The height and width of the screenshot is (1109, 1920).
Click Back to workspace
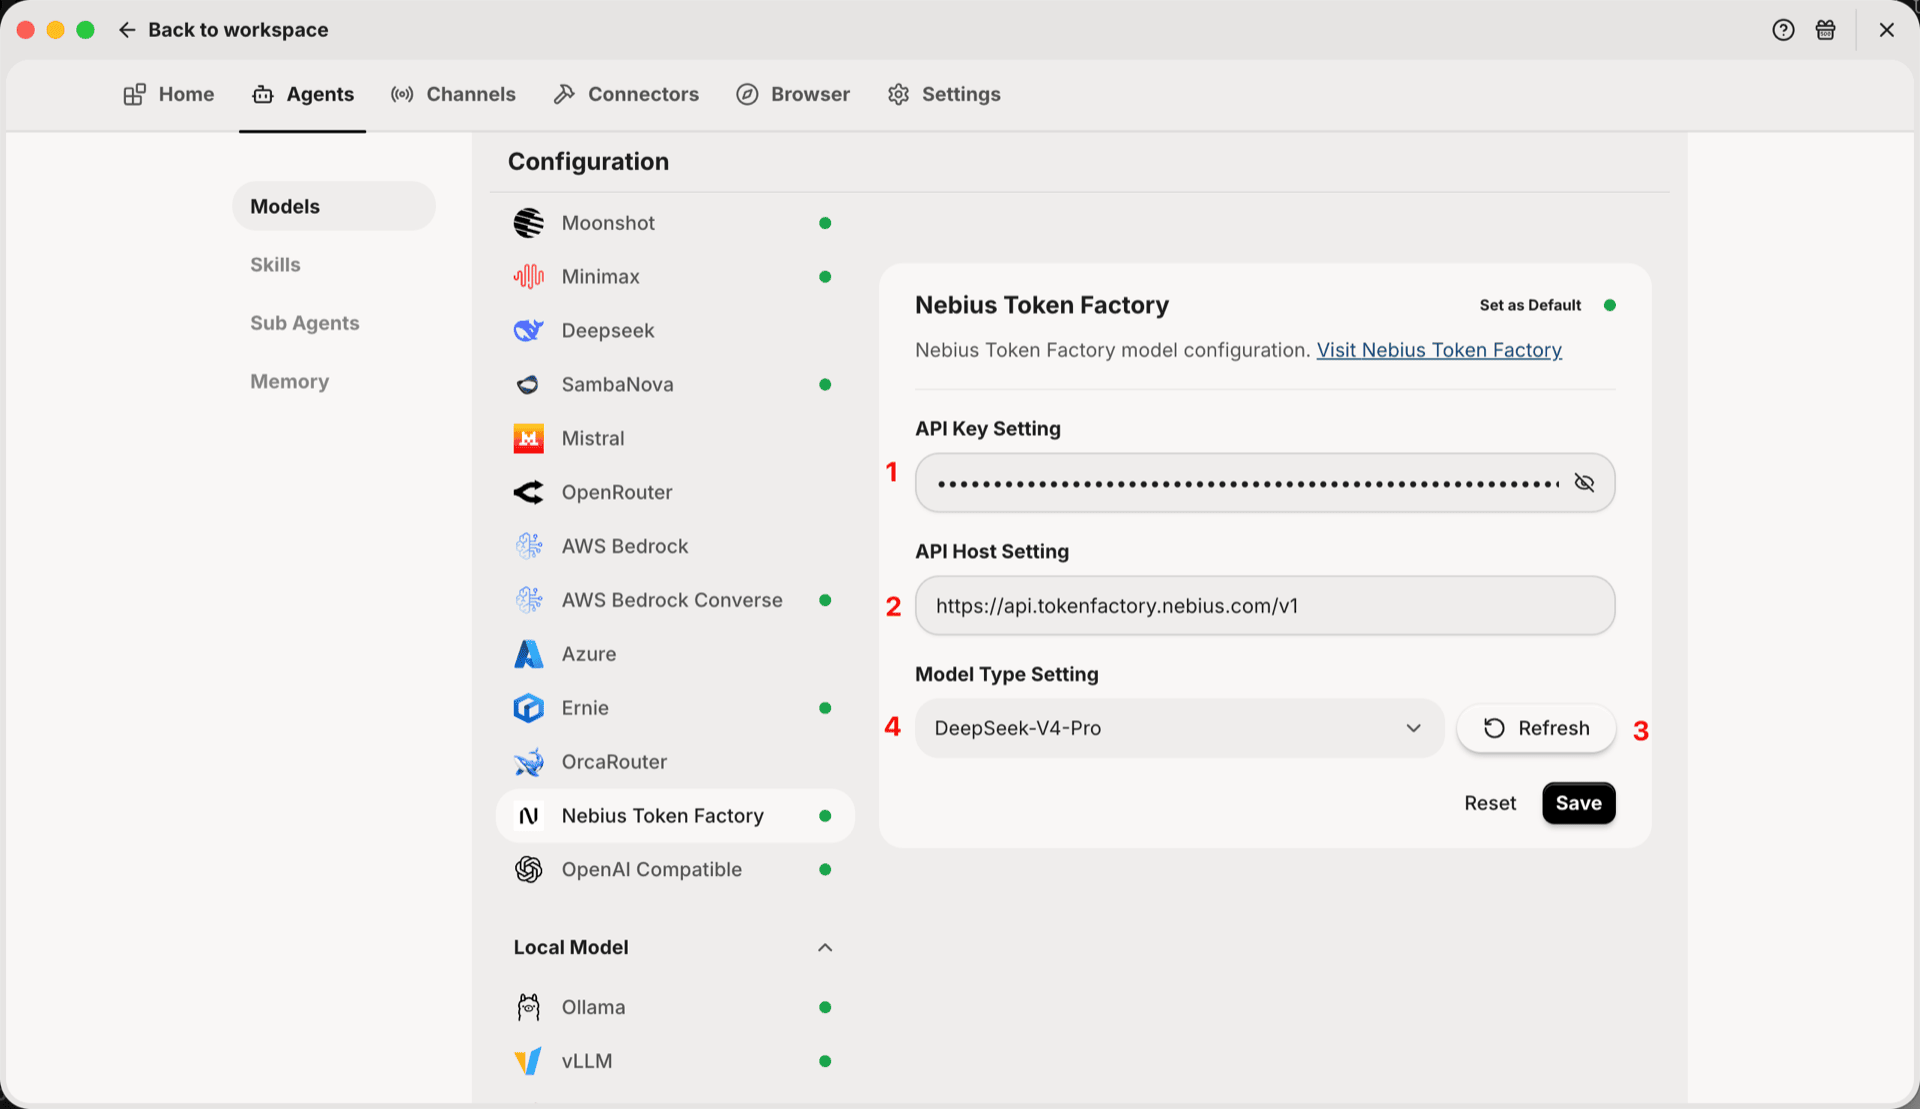tap(238, 30)
